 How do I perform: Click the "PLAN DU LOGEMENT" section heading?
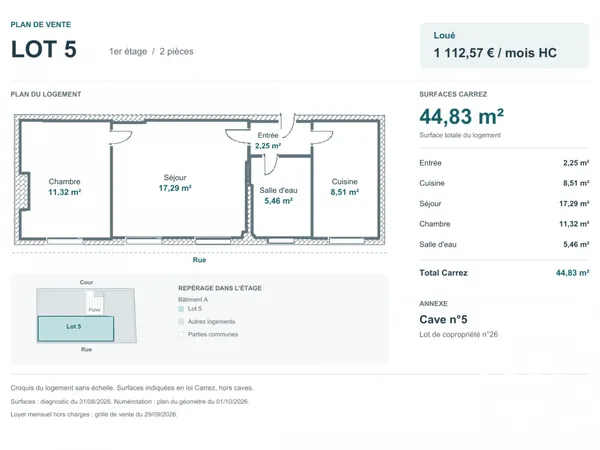pyautogui.click(x=46, y=94)
